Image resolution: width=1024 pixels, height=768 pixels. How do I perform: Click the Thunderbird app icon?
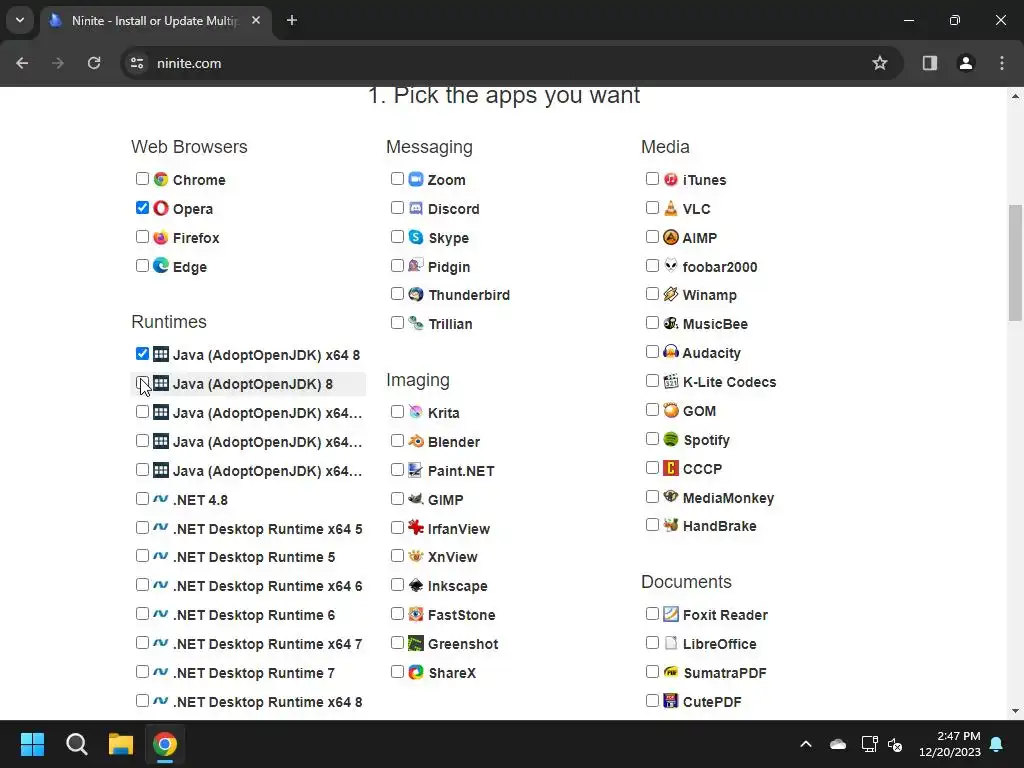click(416, 295)
